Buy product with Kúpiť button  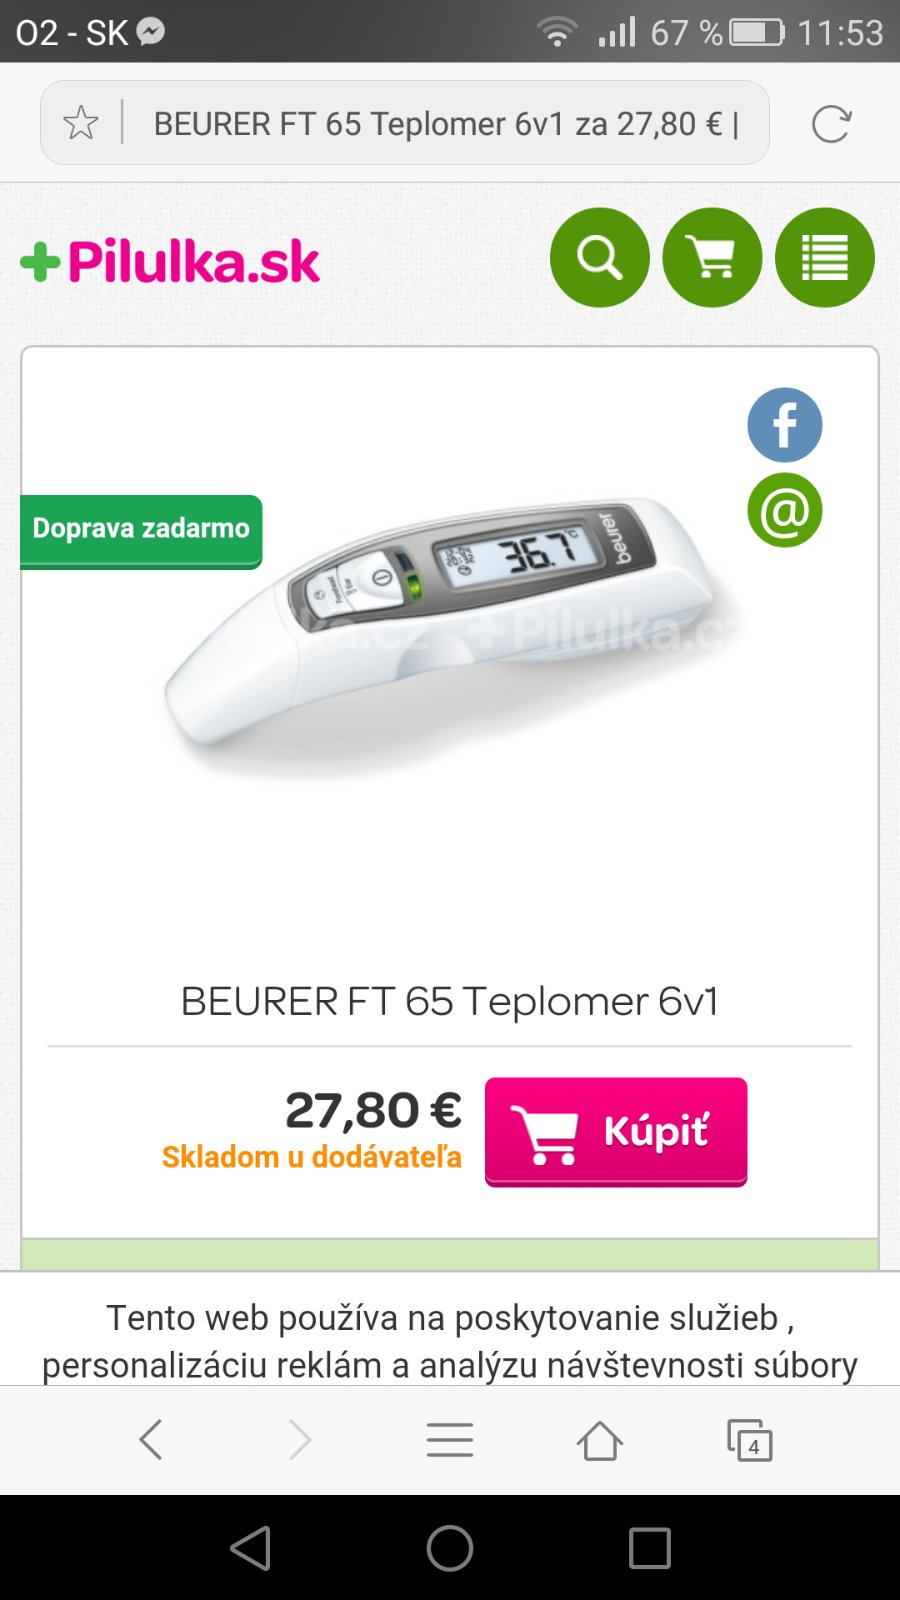(x=616, y=1132)
